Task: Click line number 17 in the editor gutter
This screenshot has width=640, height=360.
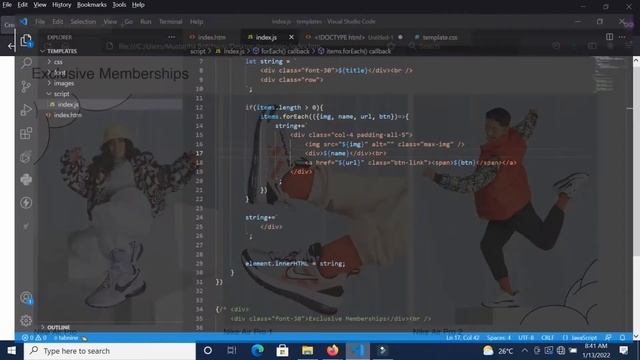Action: pos(199,153)
